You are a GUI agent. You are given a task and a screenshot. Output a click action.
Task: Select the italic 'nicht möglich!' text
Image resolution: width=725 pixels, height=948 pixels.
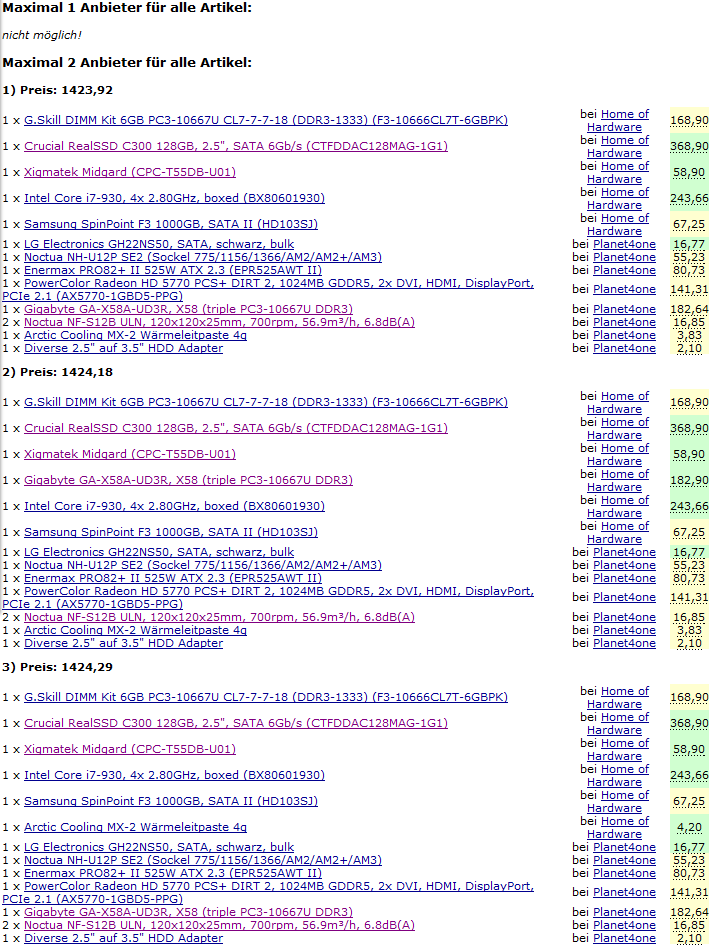tap(42, 35)
